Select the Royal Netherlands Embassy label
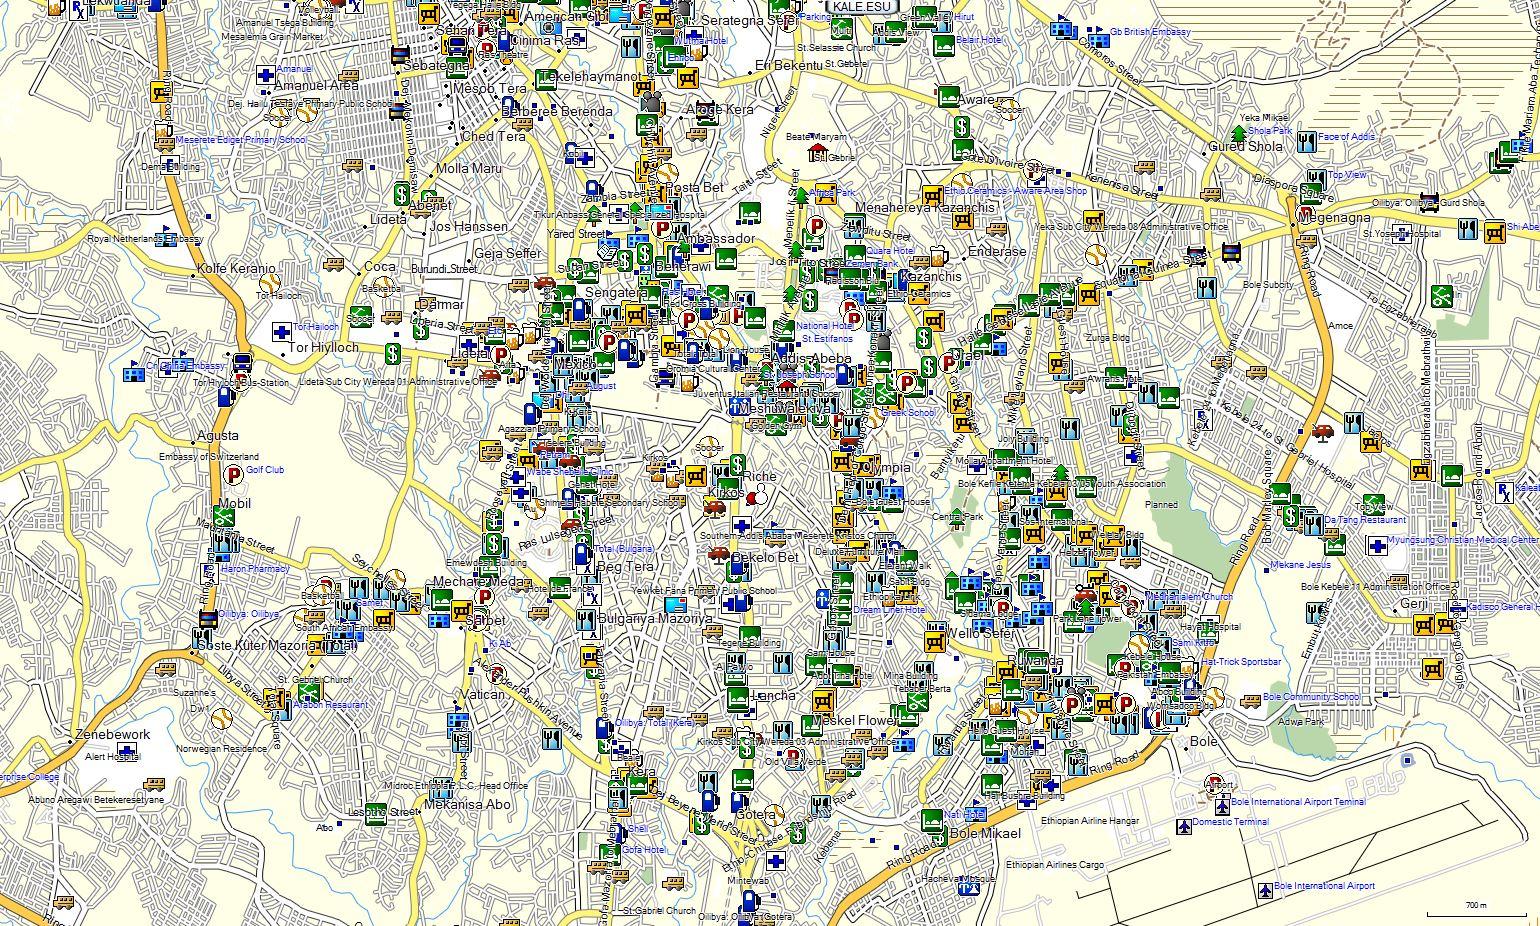Screen dimensions: 1540x926 point(145,240)
